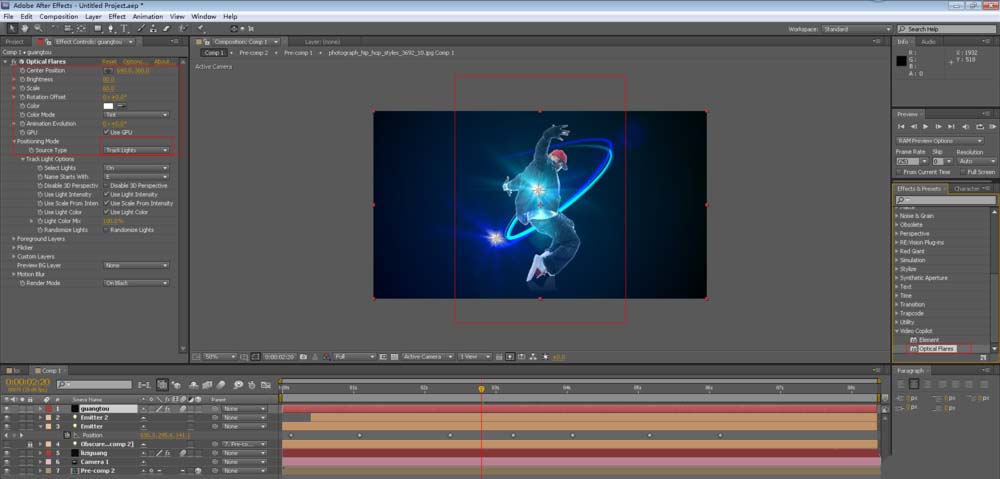Click the Pre-comp 2 breadcrumb button

[253, 52]
